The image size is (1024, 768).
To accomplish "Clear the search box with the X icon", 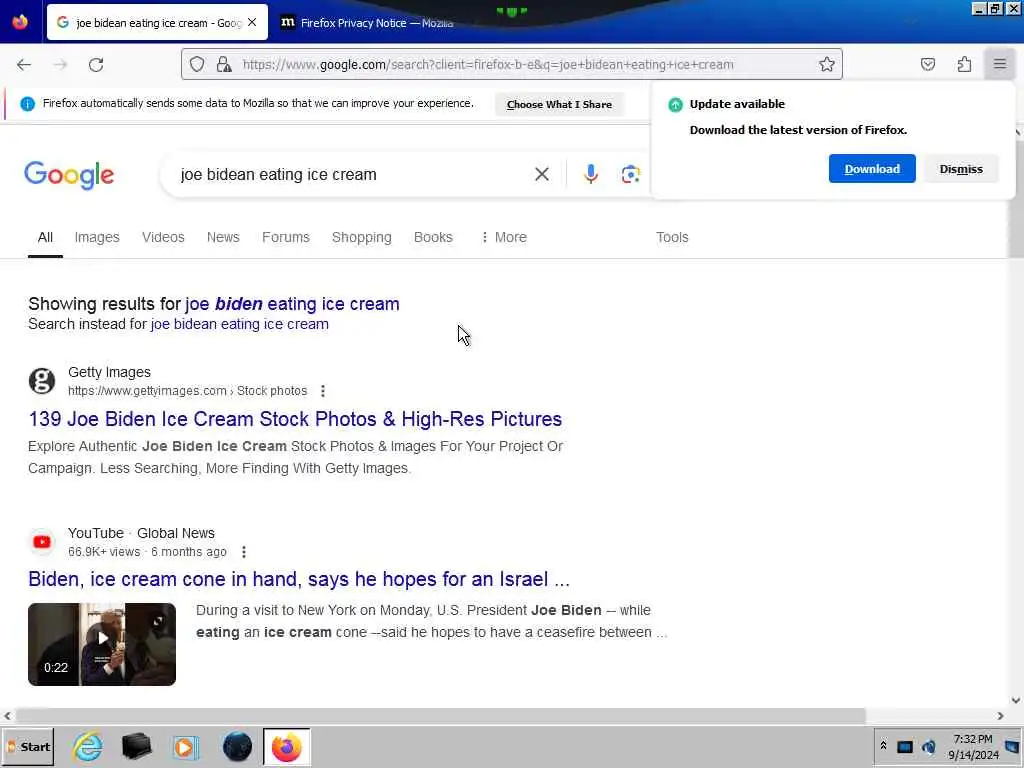I will (541, 174).
